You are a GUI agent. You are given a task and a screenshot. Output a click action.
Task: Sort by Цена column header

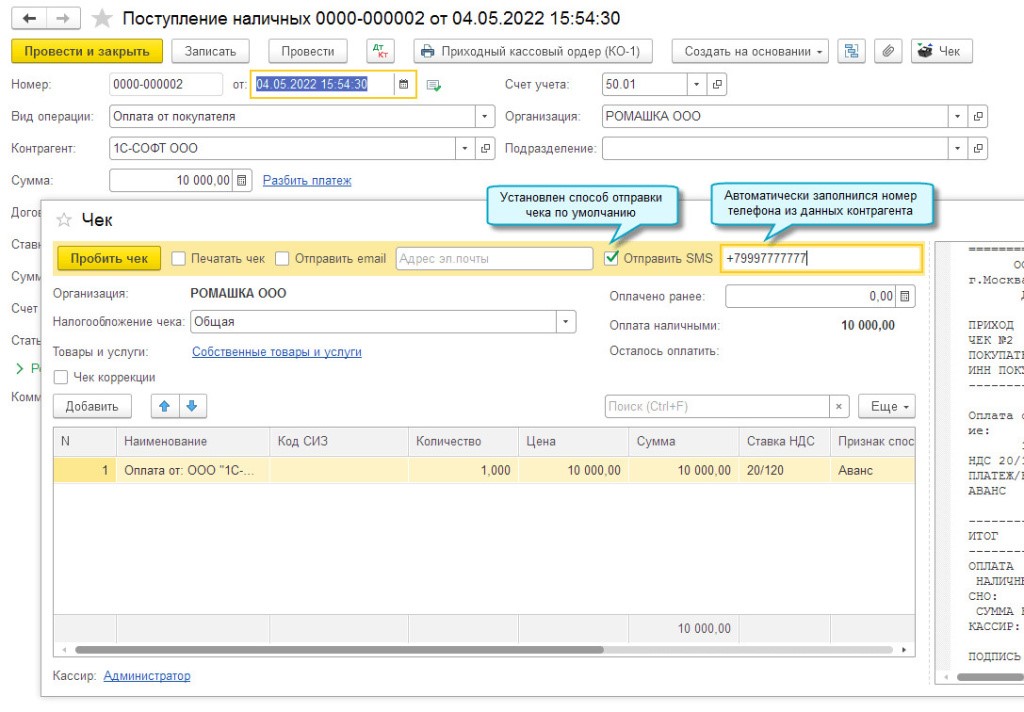tap(573, 442)
